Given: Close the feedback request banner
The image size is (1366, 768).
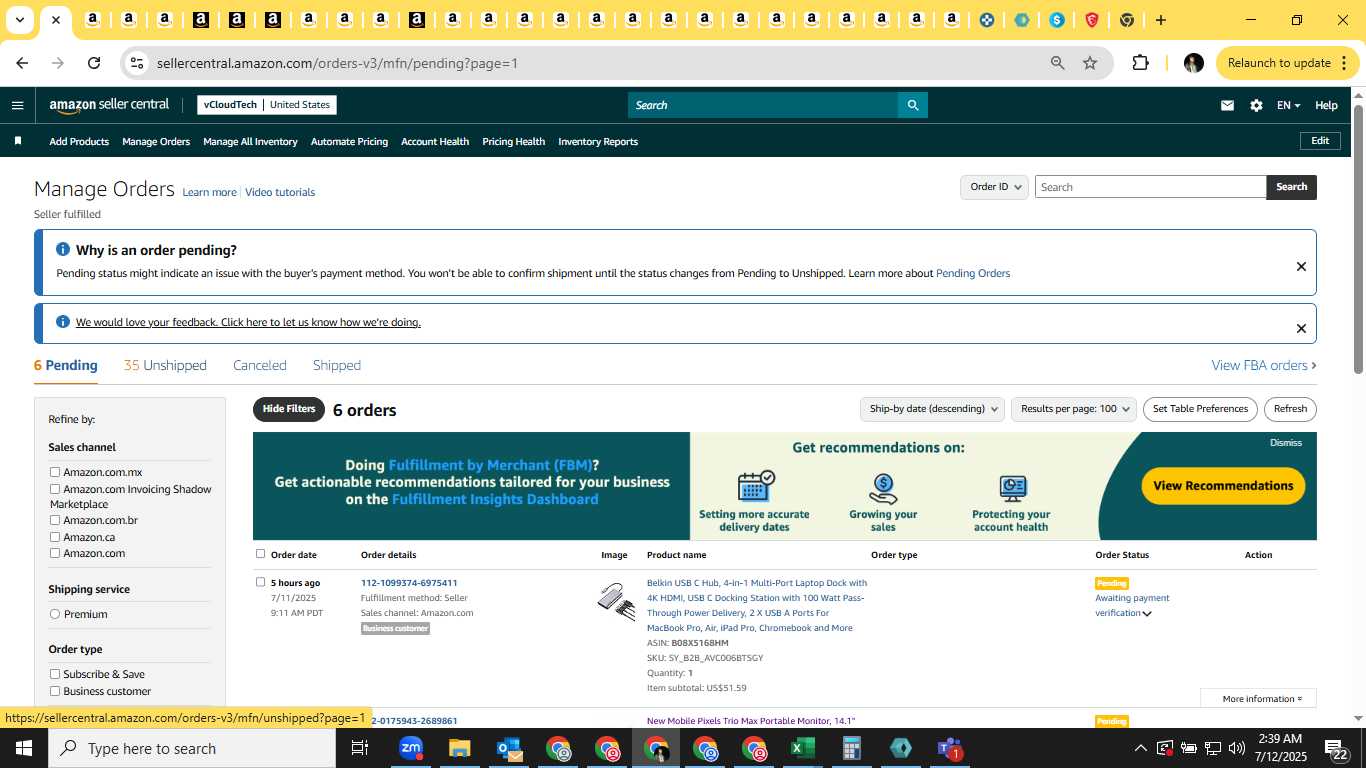Looking at the screenshot, I should (1301, 328).
